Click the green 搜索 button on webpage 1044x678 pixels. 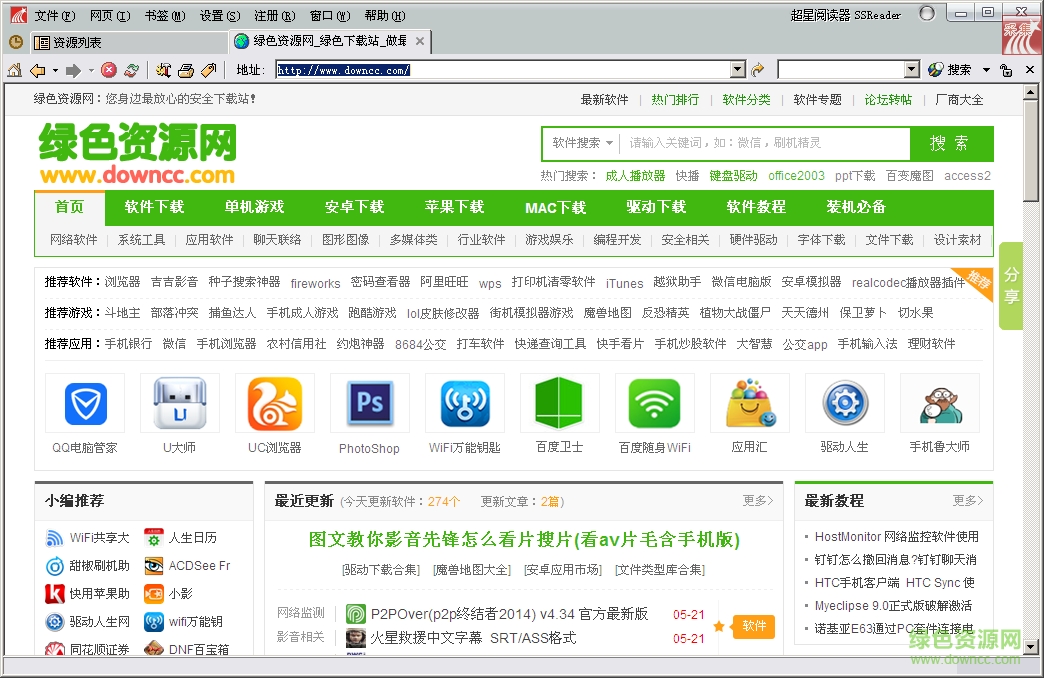pos(950,143)
